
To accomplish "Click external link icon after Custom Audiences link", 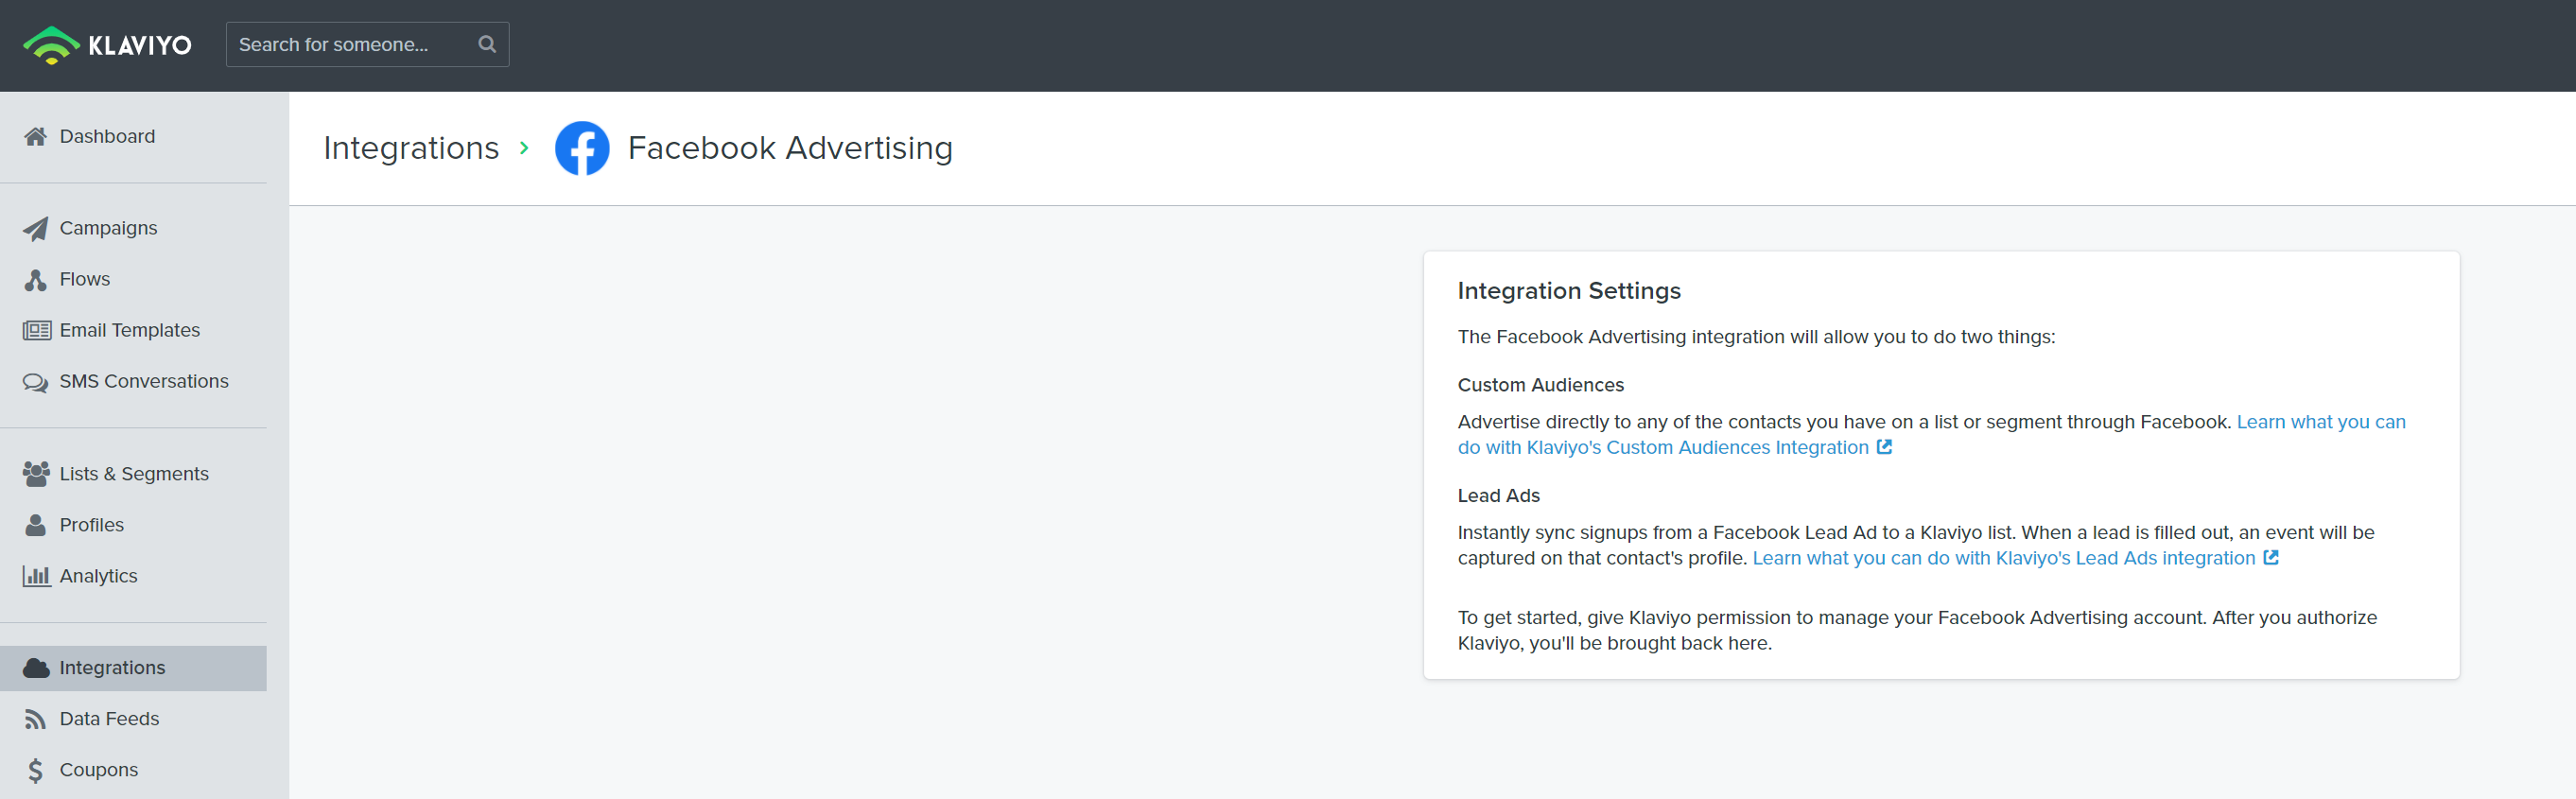I will coord(1884,447).
